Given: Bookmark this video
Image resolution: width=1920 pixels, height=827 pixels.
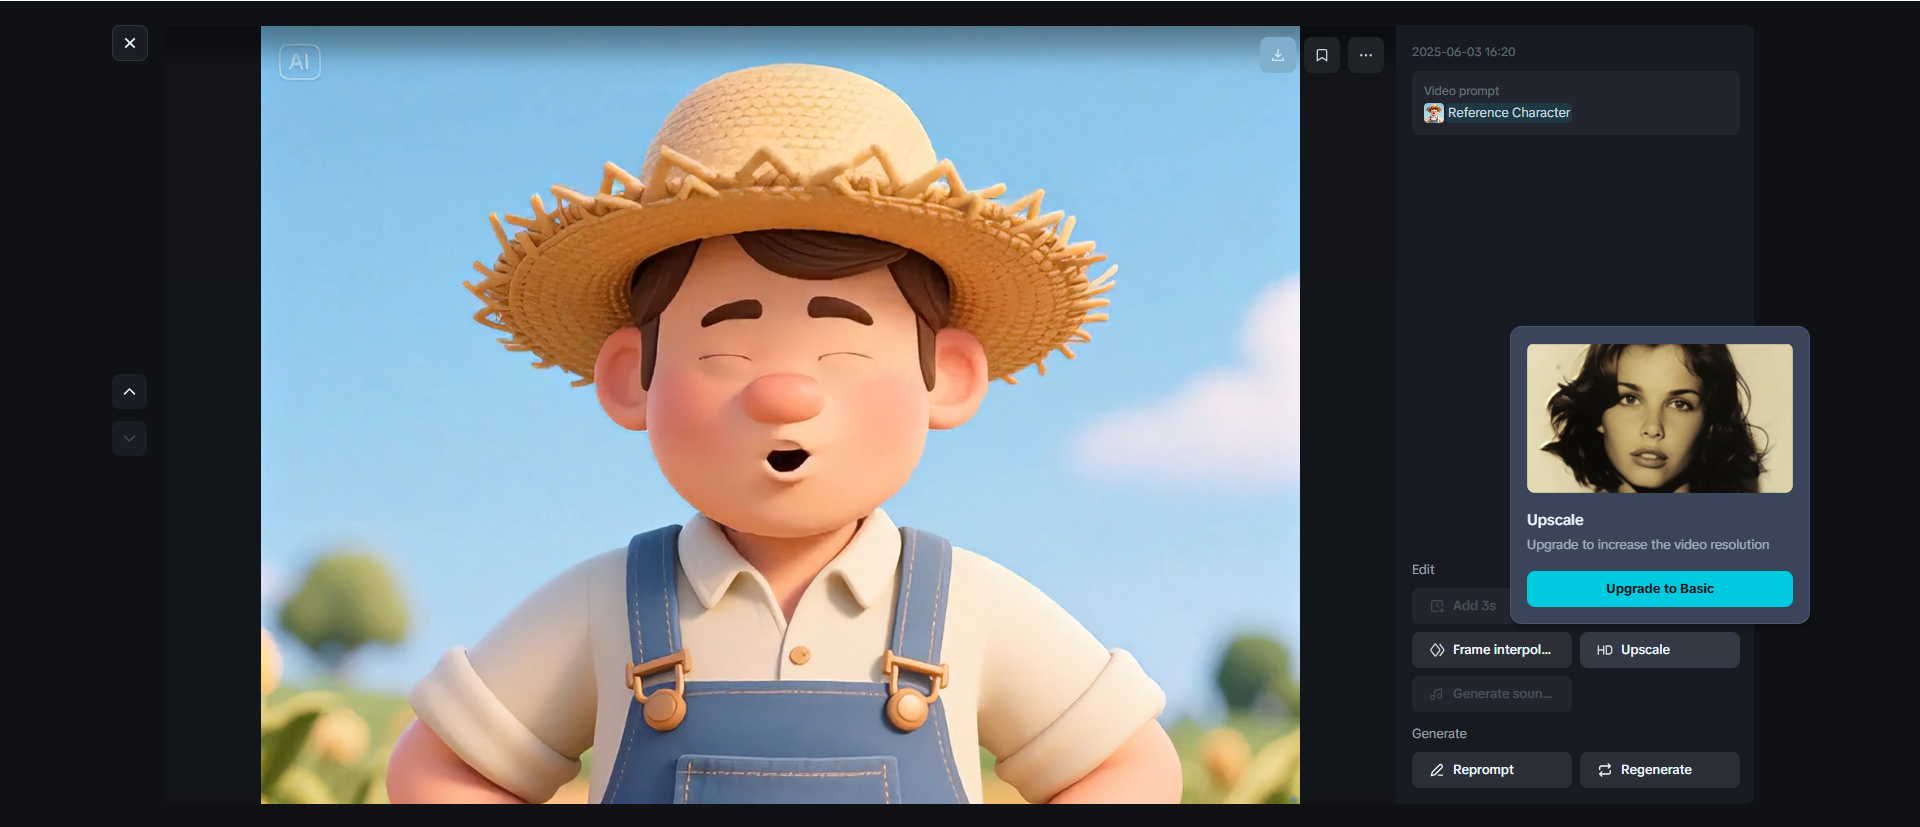Looking at the screenshot, I should 1322,55.
